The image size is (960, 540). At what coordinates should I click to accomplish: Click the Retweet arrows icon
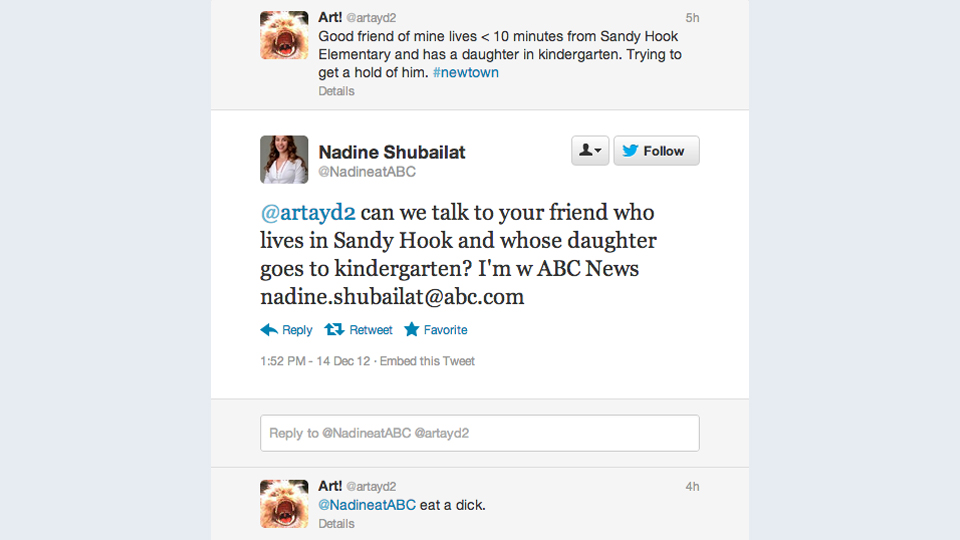335,330
